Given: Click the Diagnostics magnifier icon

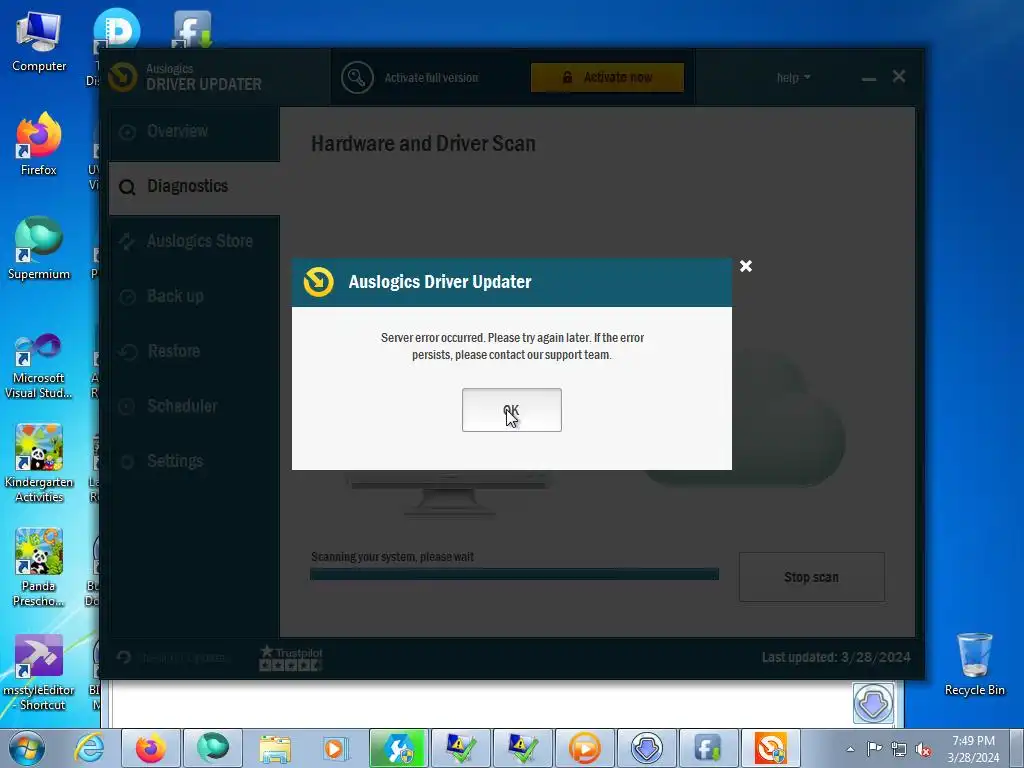Looking at the screenshot, I should coord(127,187).
